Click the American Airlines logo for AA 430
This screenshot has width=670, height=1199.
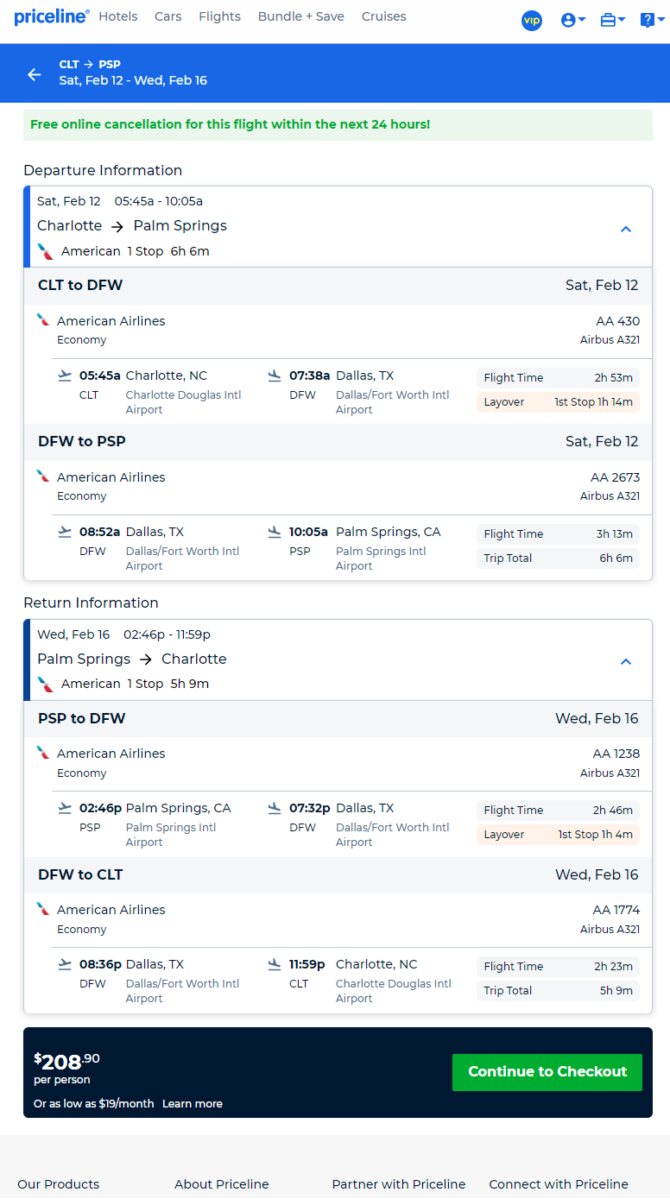[43, 320]
